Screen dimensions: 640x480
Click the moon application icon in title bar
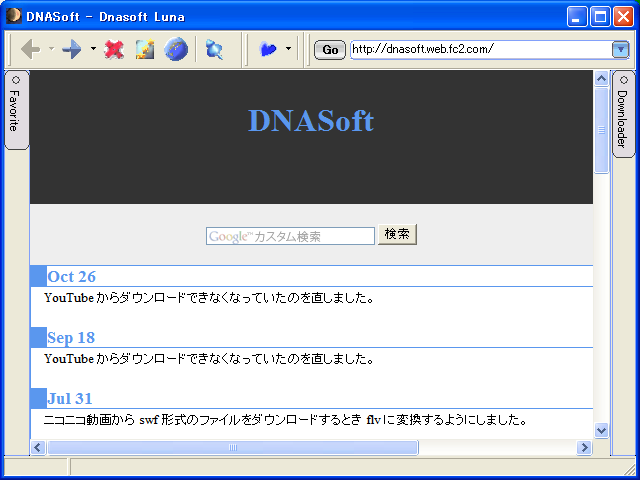pos(13,16)
